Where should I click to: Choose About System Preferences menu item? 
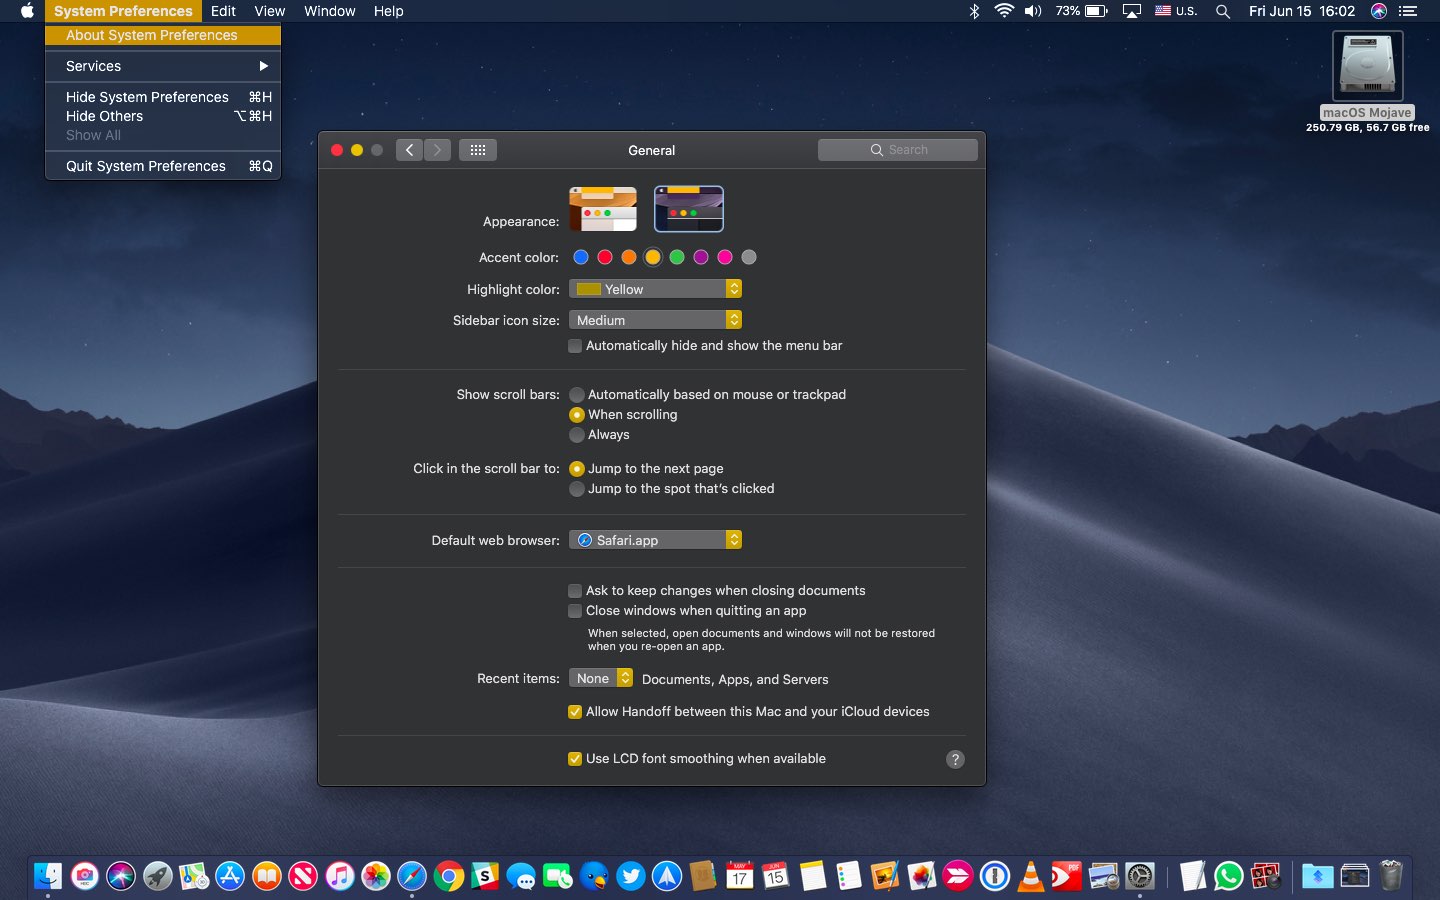[x=152, y=35]
